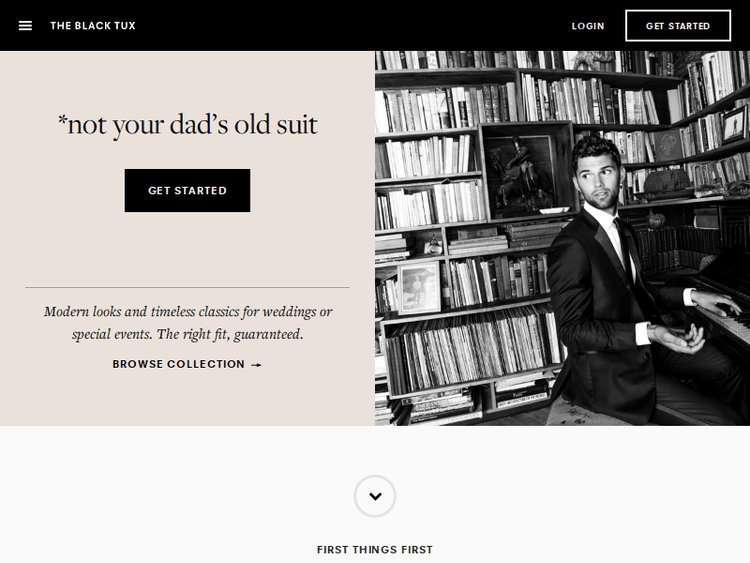Open the hamburger menu icon
Viewport: 750px width, 563px height.
click(x=25, y=26)
